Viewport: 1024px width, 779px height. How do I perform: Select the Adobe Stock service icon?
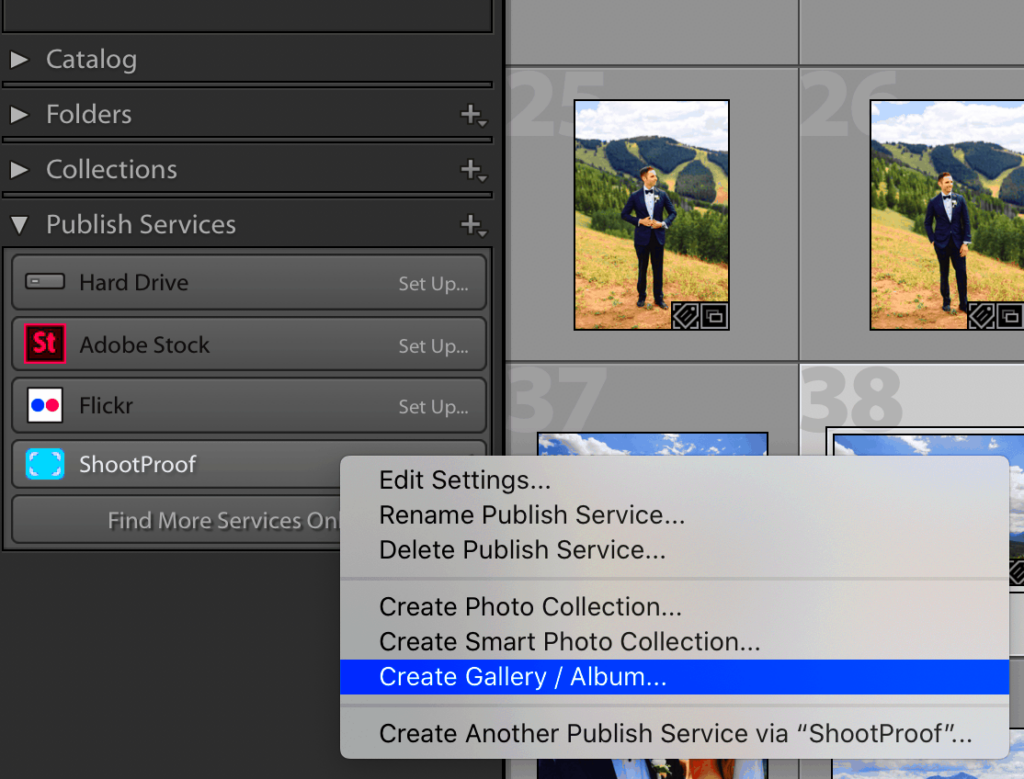(x=43, y=343)
